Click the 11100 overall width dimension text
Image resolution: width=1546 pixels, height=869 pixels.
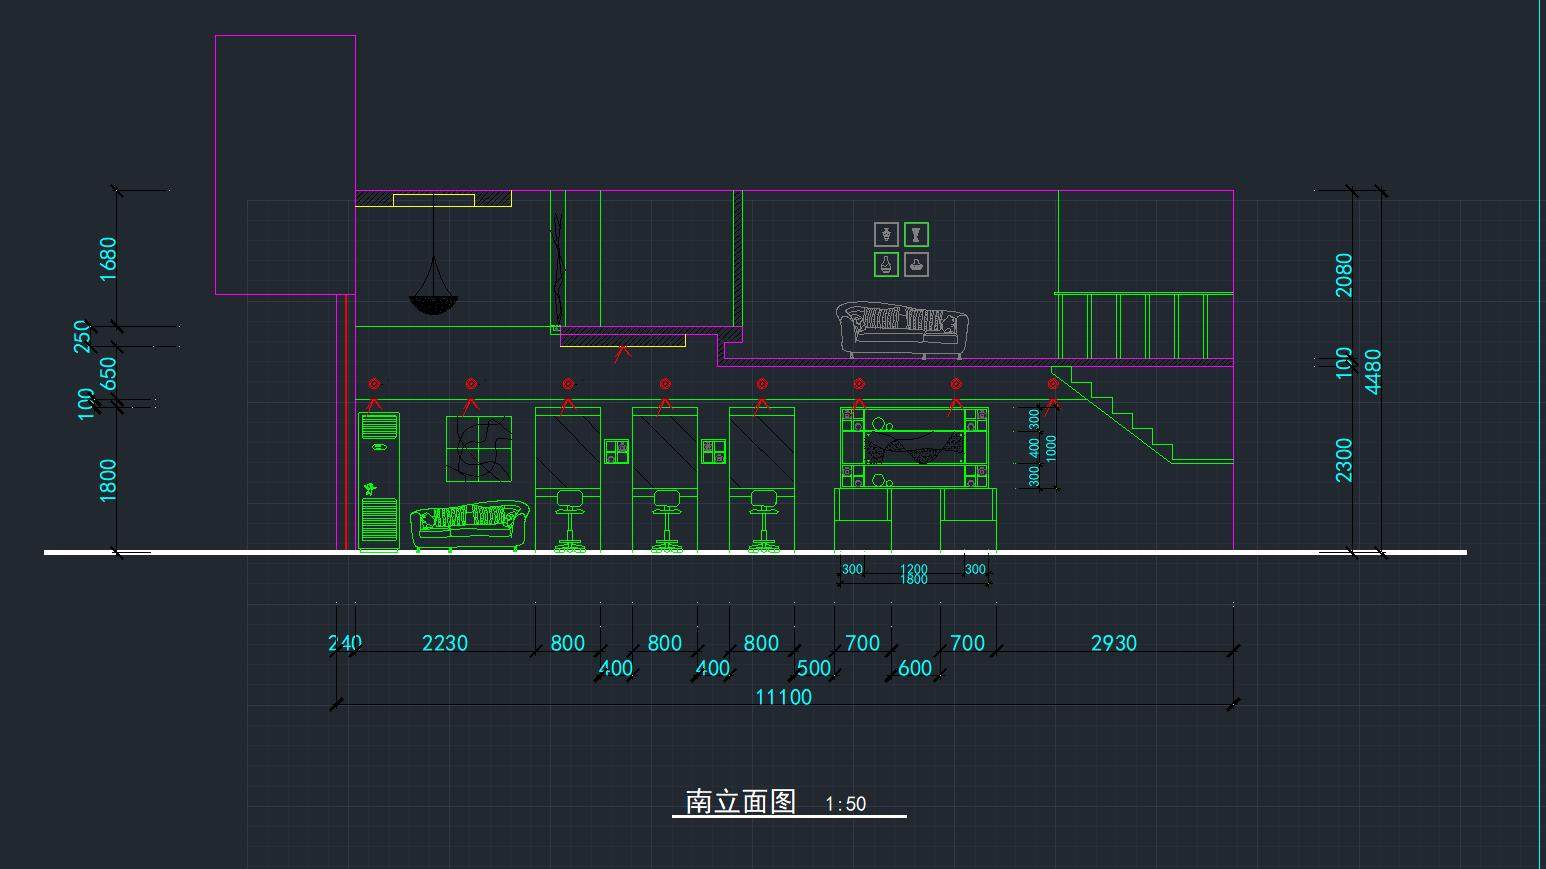(783, 697)
